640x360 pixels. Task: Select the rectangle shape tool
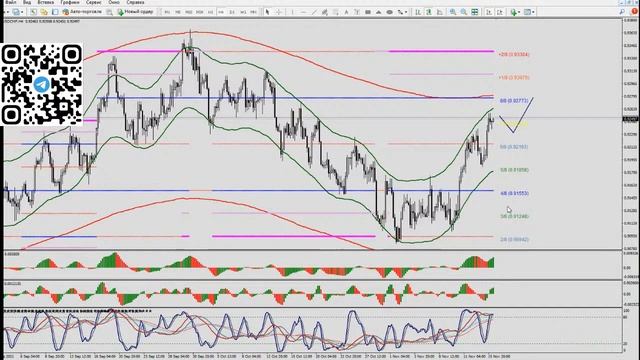coord(368,12)
